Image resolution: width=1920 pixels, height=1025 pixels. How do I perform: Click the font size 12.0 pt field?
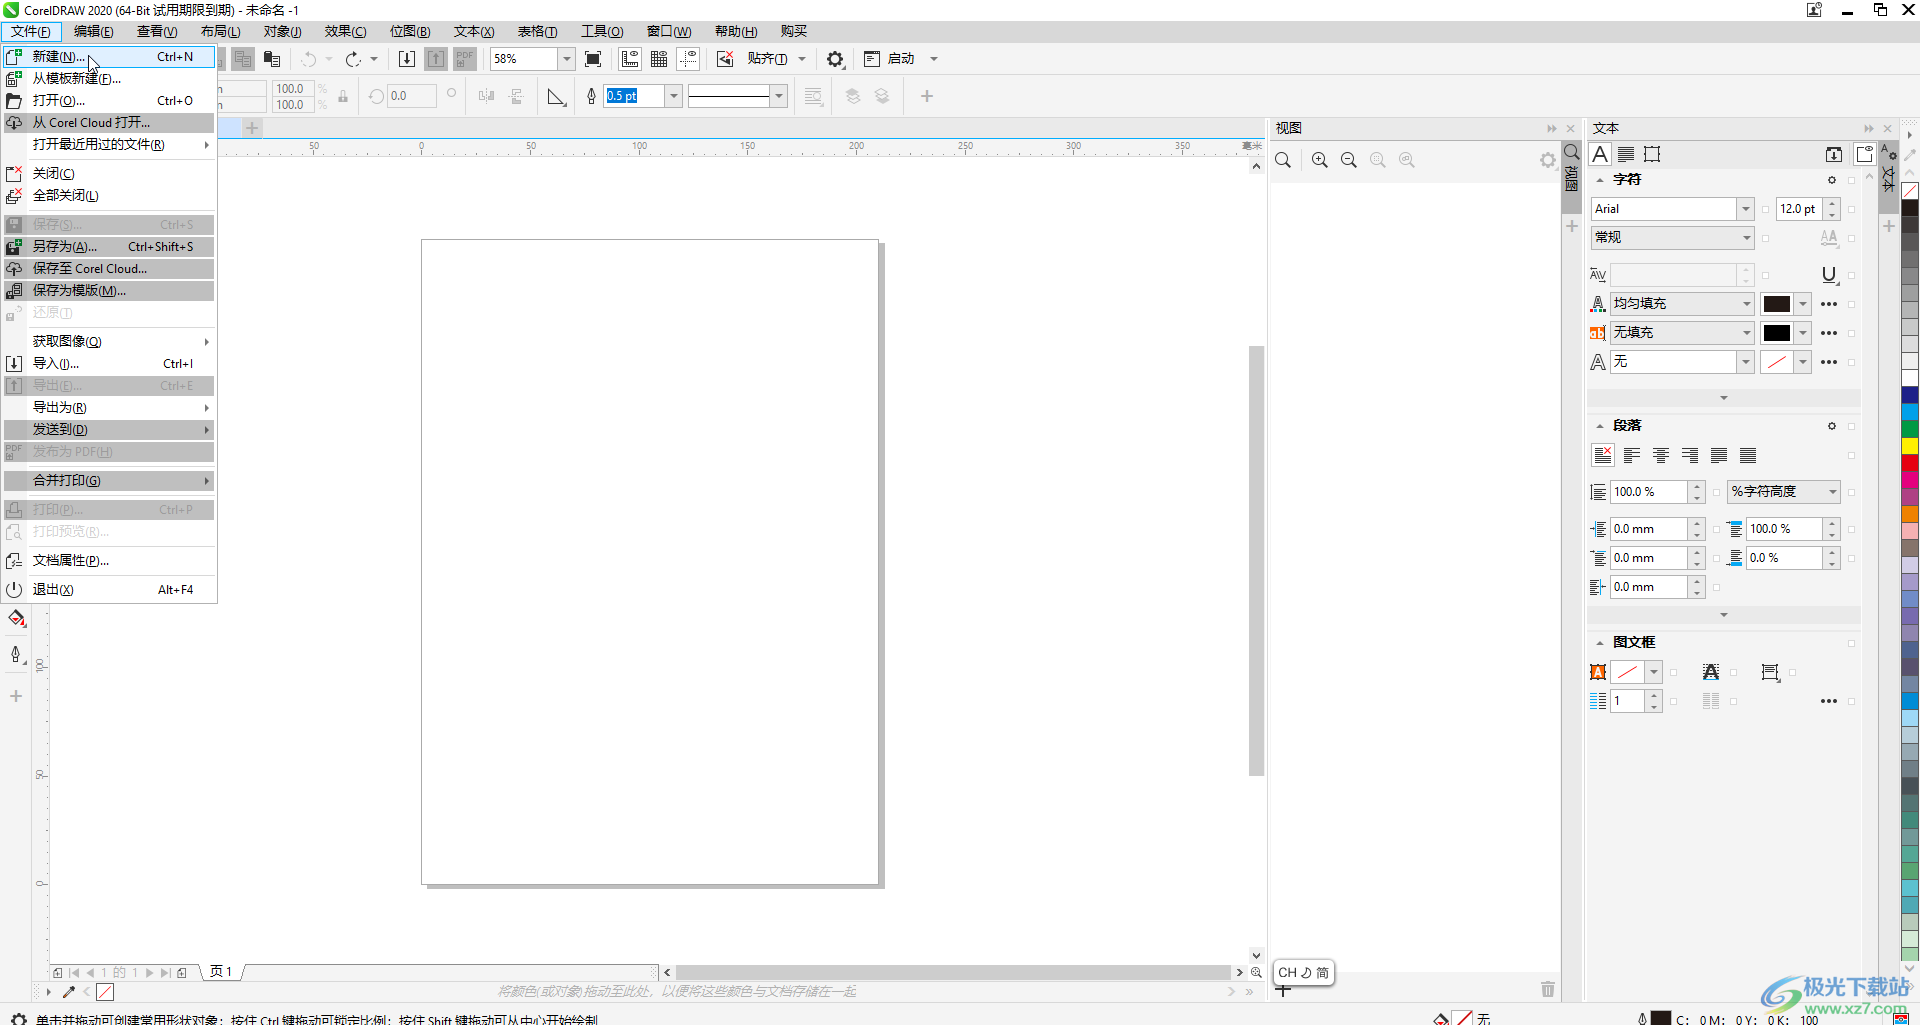pos(1799,209)
